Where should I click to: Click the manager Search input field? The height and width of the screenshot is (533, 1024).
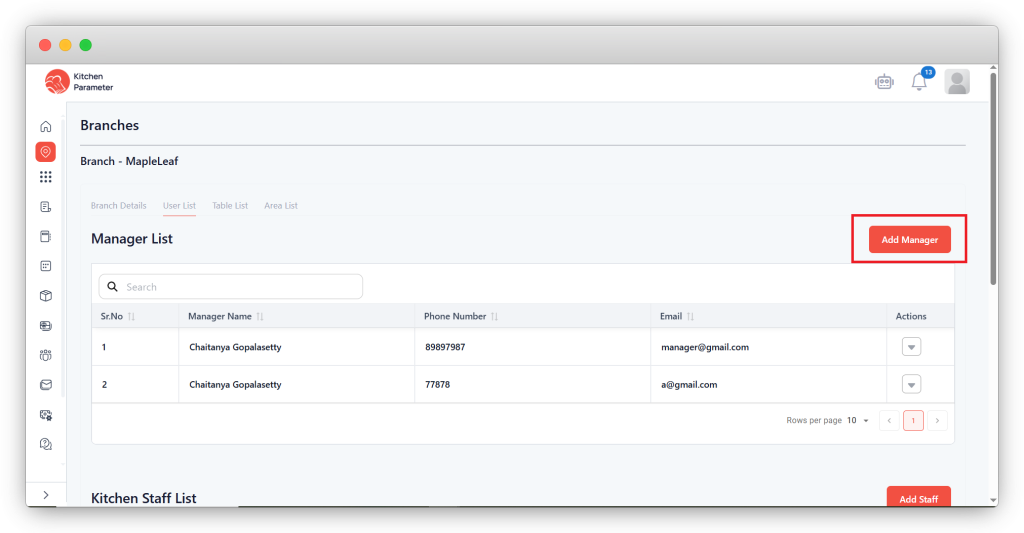click(x=240, y=287)
